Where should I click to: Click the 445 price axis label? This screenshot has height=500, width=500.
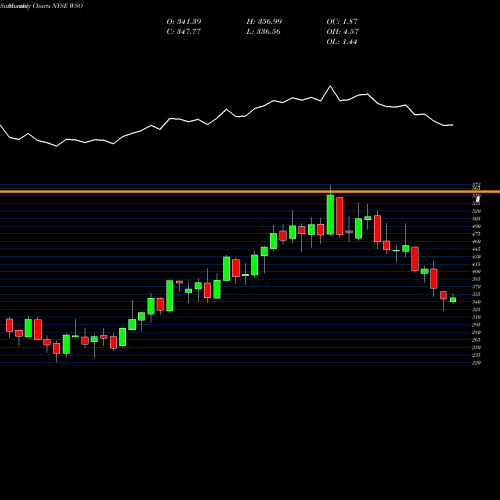tap(477, 249)
